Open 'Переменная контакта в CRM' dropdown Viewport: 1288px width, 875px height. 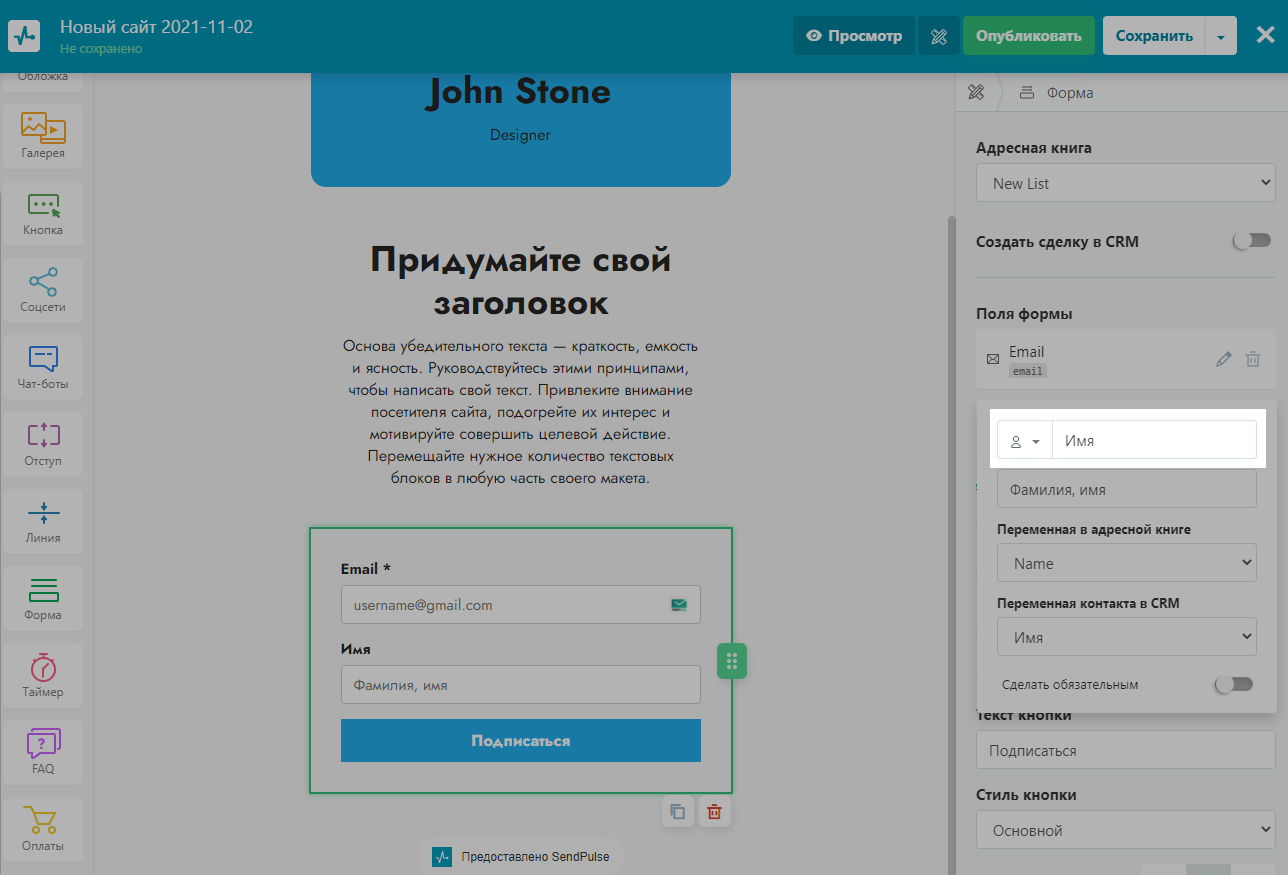tap(1126, 637)
